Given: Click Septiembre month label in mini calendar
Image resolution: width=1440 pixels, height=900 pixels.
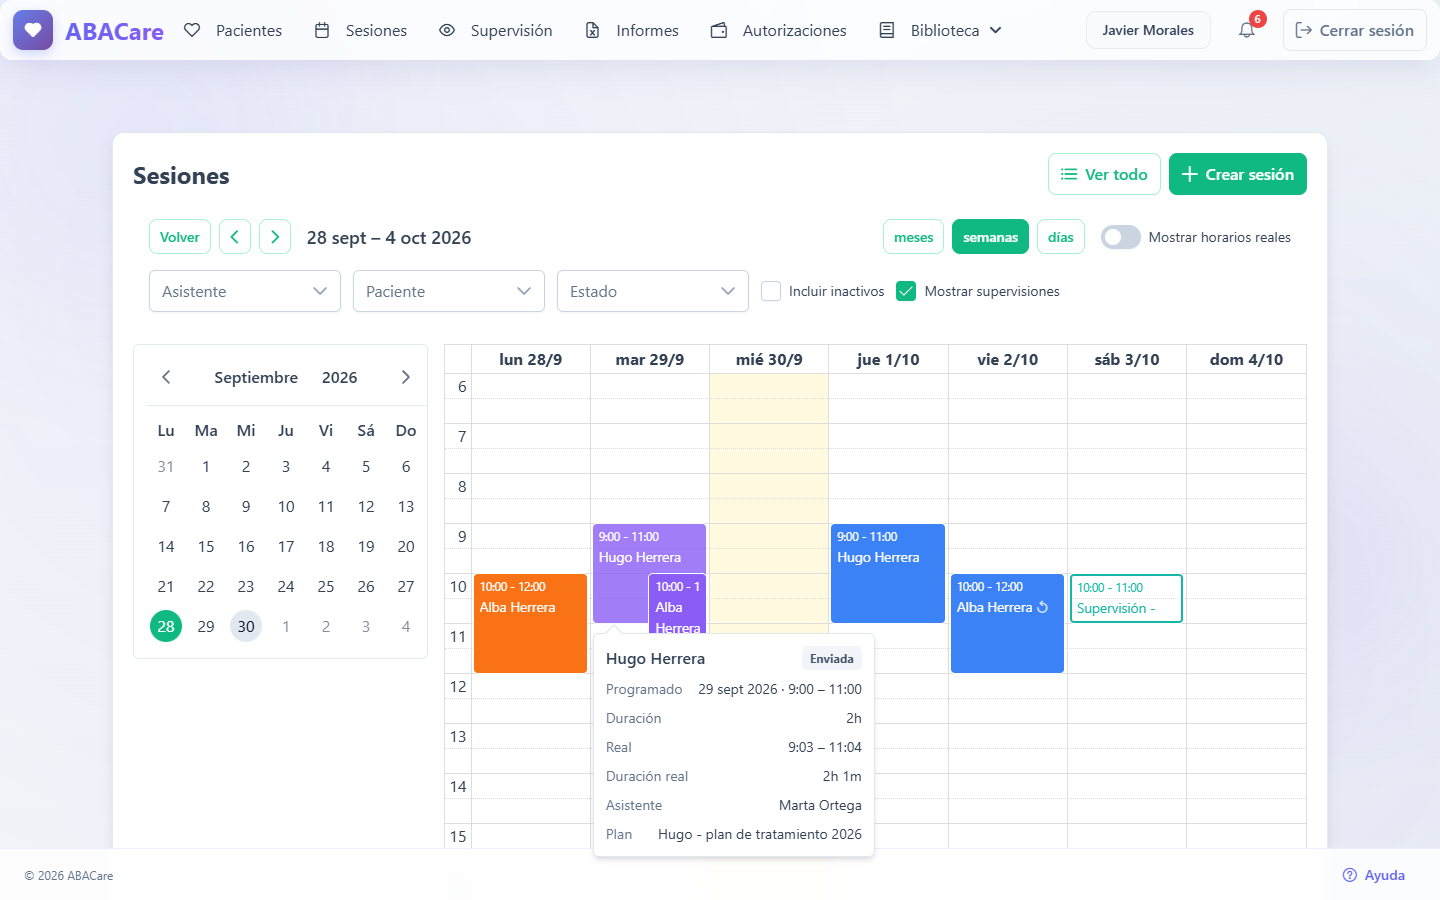Looking at the screenshot, I should [256, 377].
